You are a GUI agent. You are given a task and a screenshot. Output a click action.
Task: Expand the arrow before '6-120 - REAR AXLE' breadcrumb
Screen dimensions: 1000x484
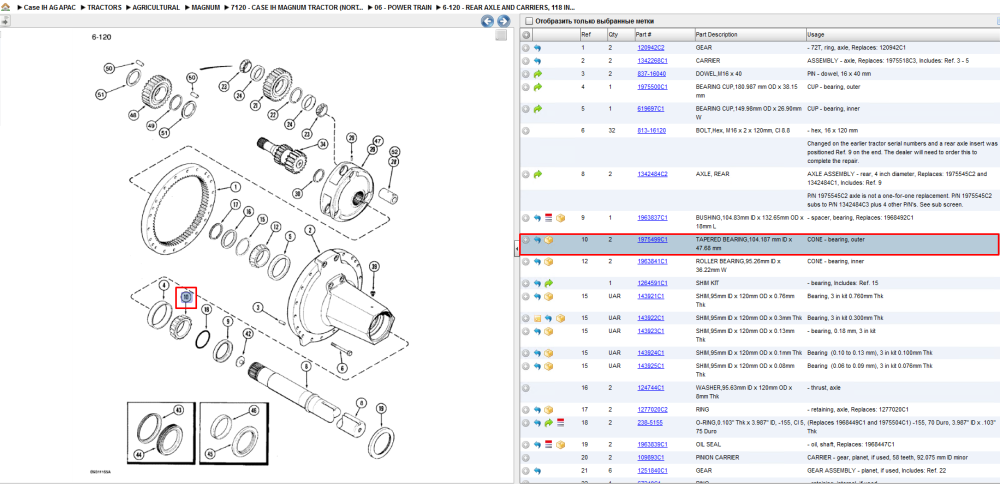[x=438, y=7]
